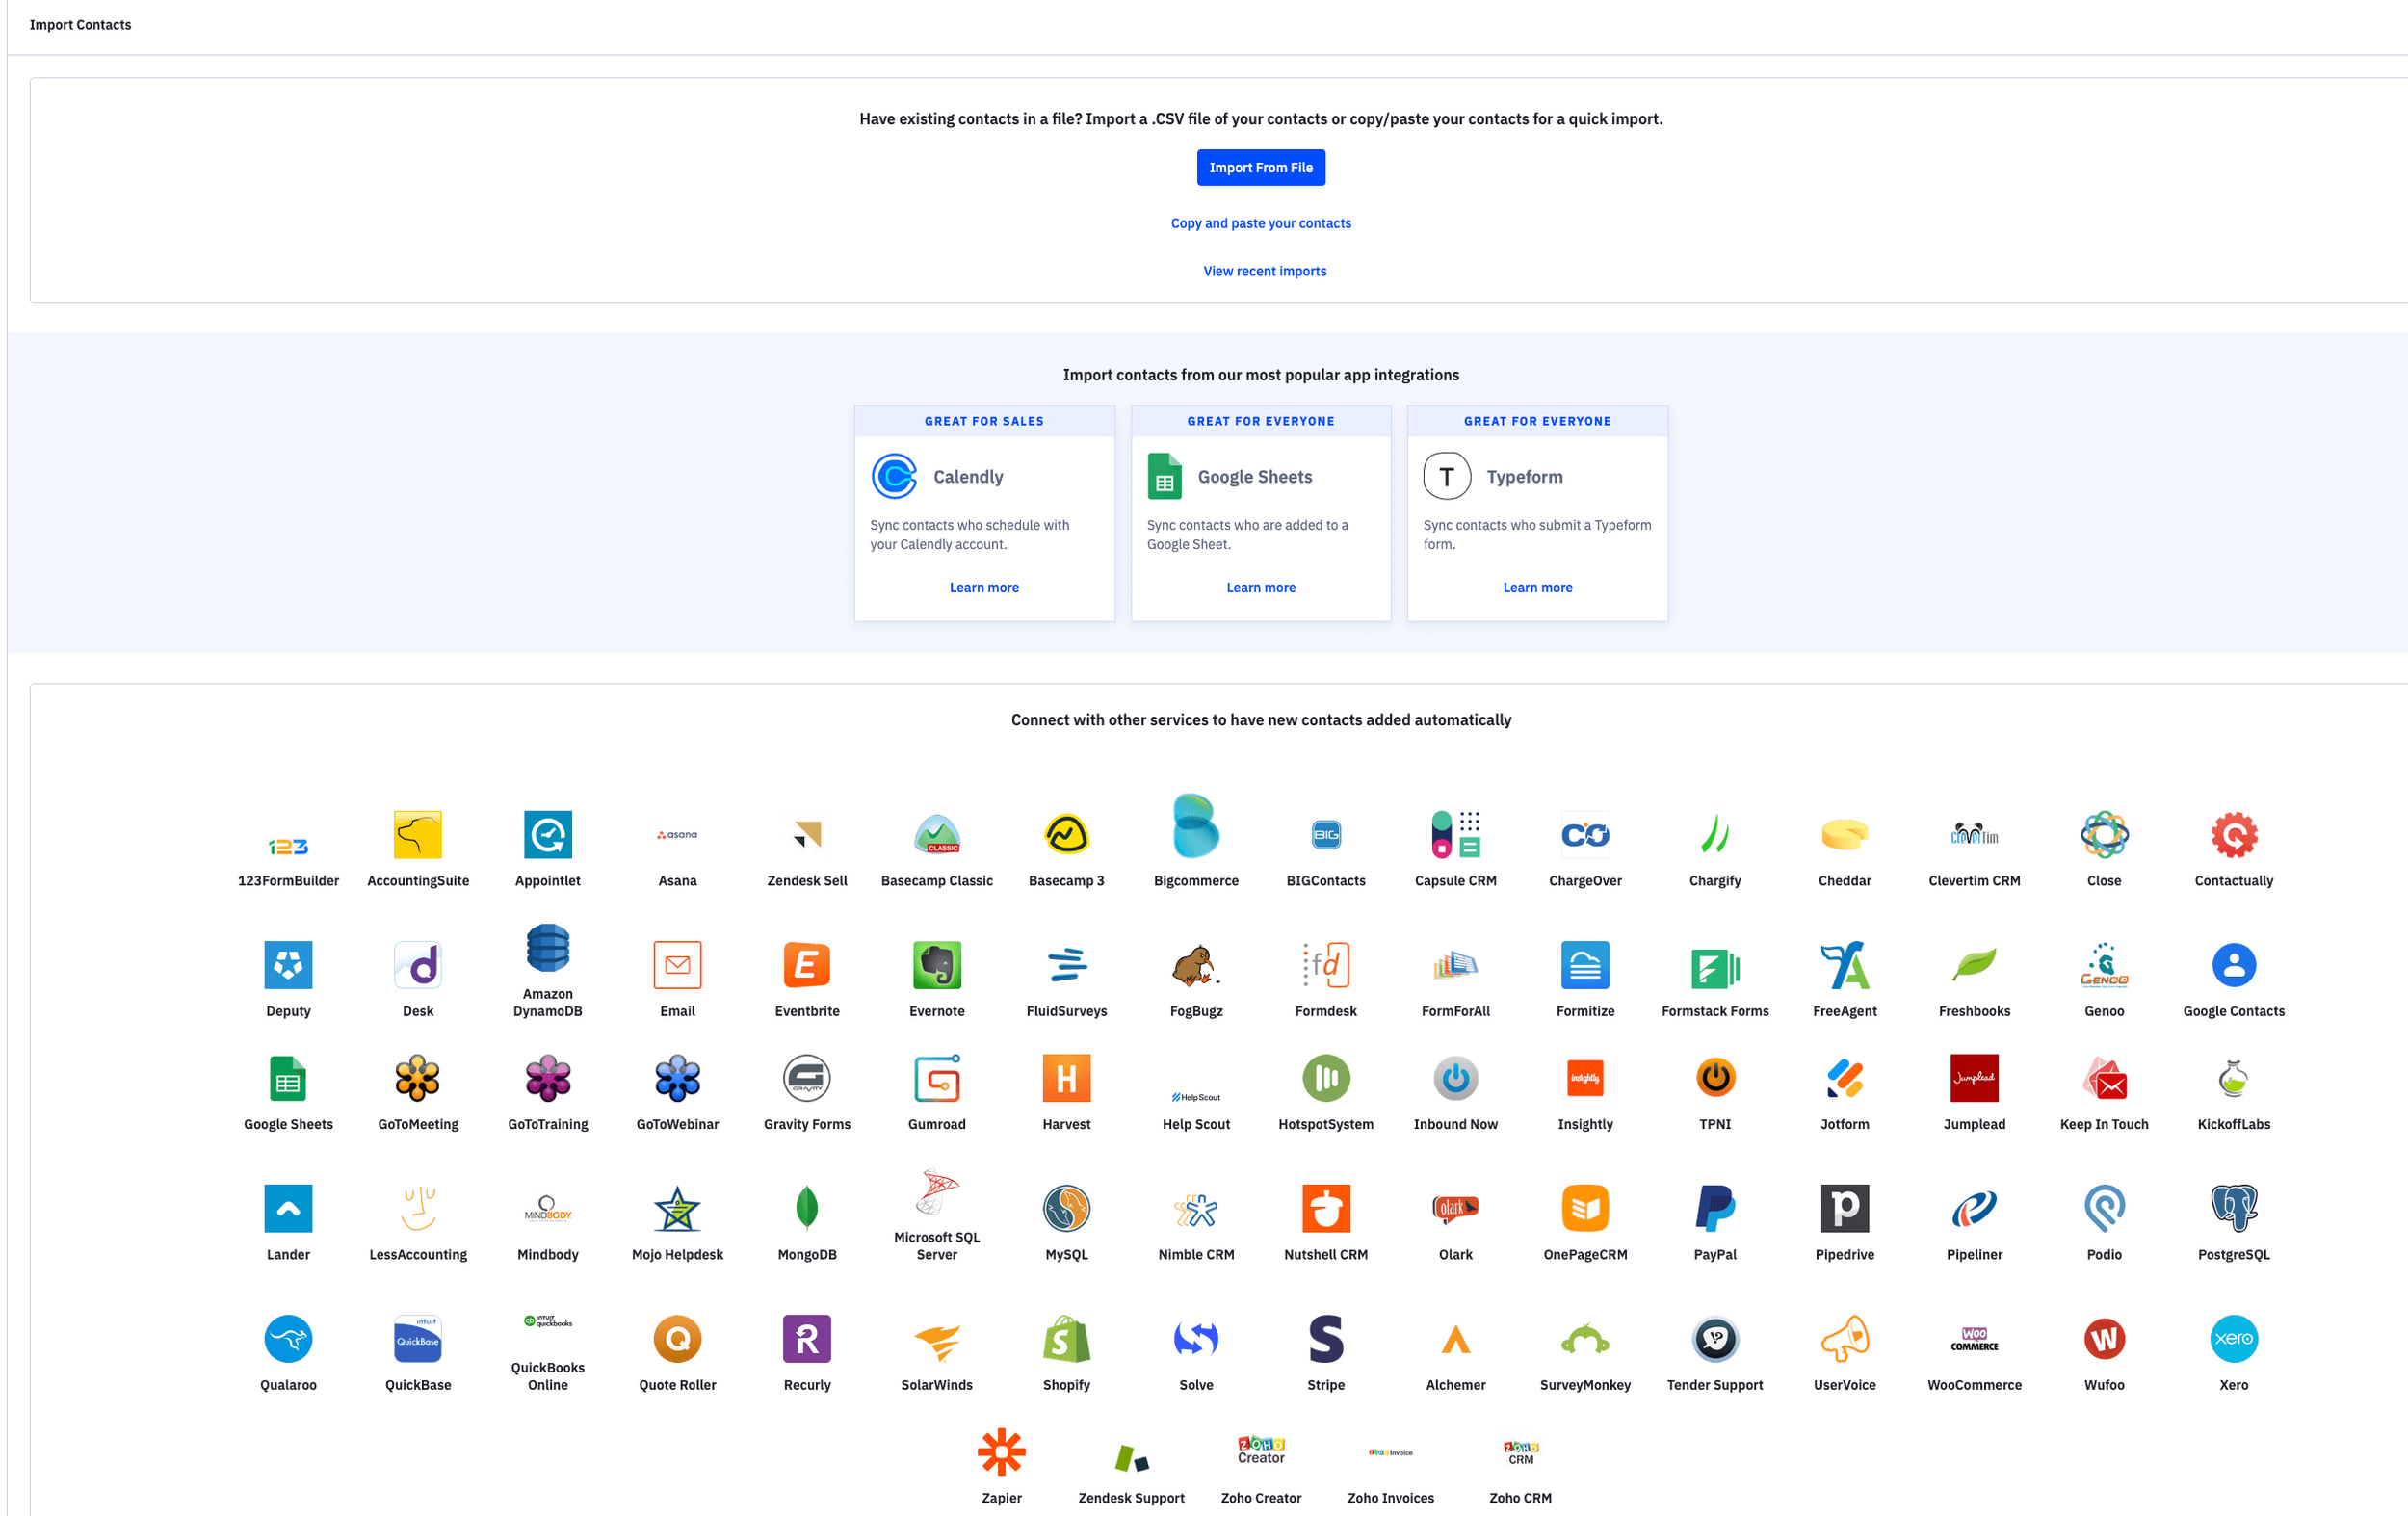Select the Asana integration icon
Screen dimensions: 2408x1516
coord(677,834)
